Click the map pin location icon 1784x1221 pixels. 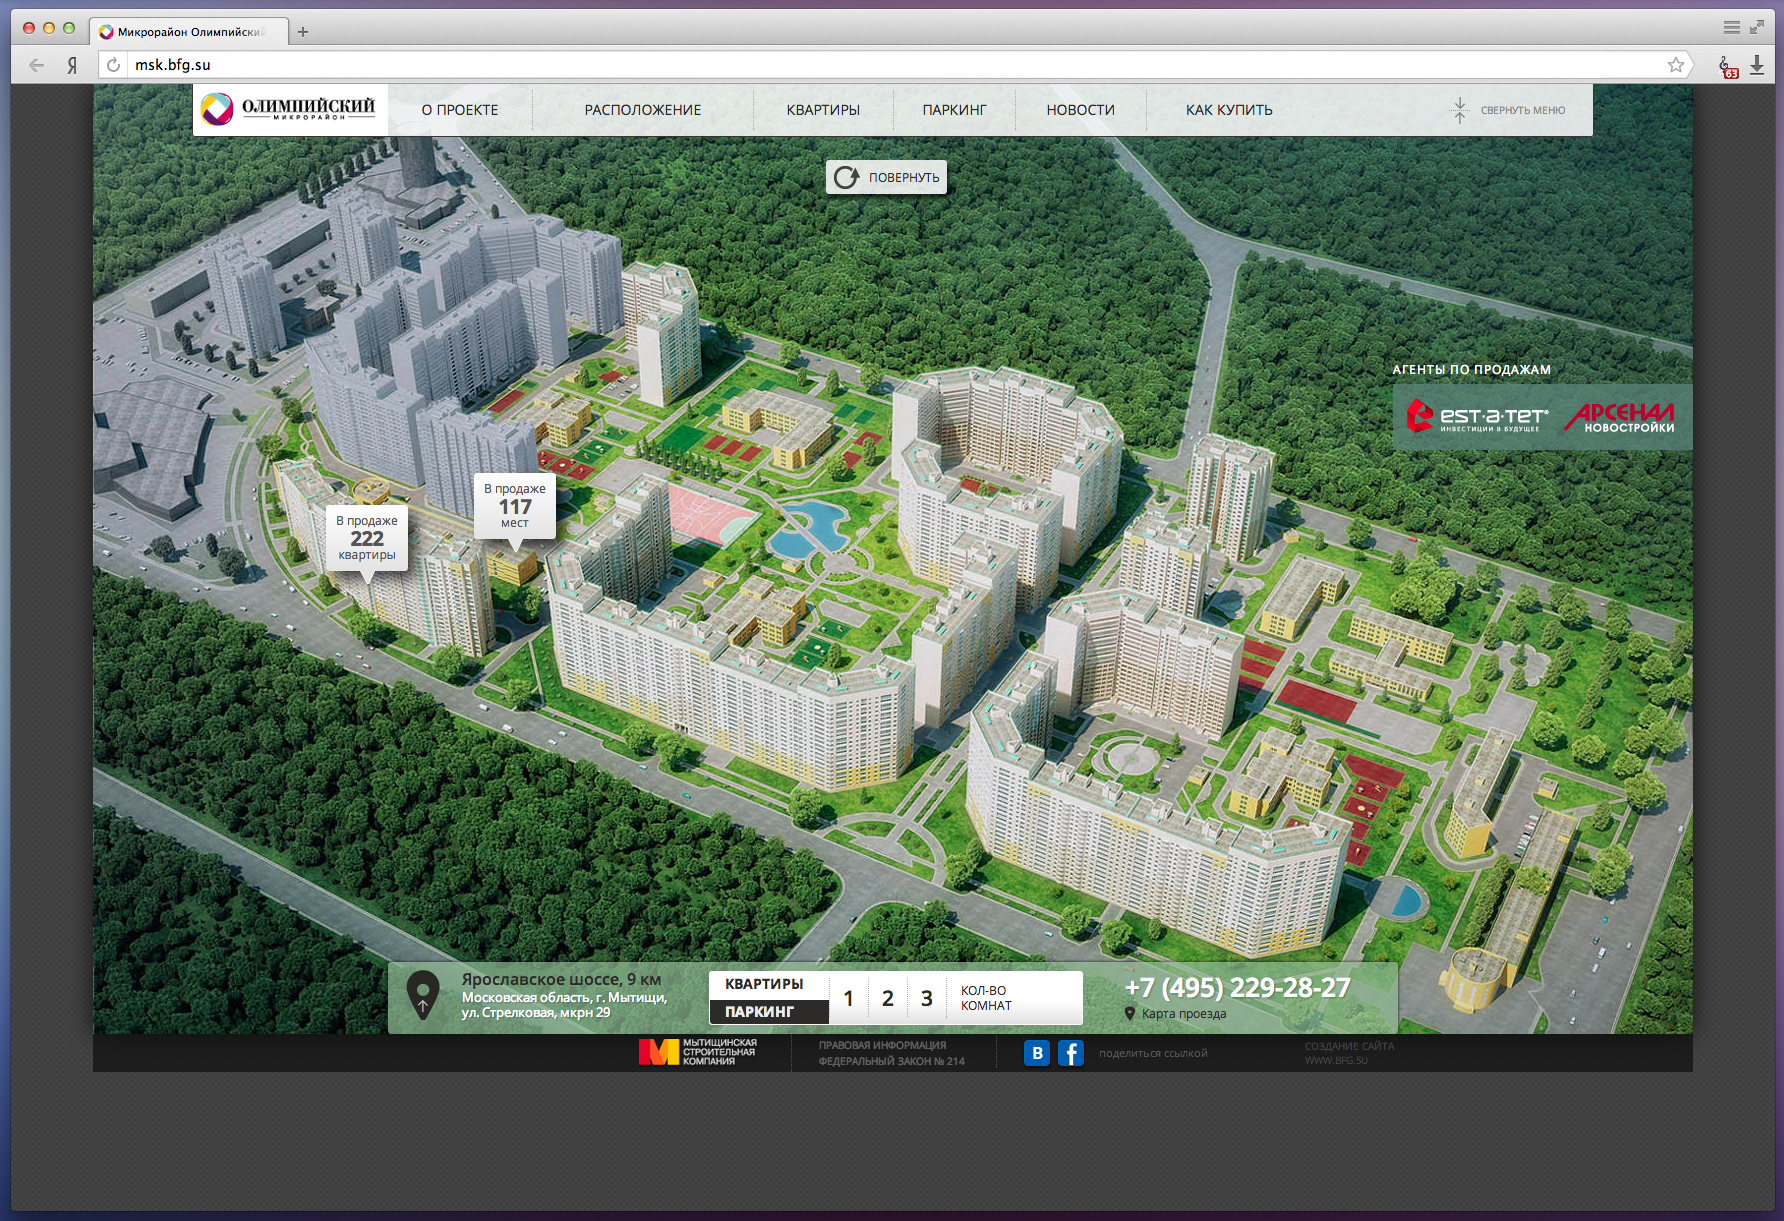pos(423,995)
